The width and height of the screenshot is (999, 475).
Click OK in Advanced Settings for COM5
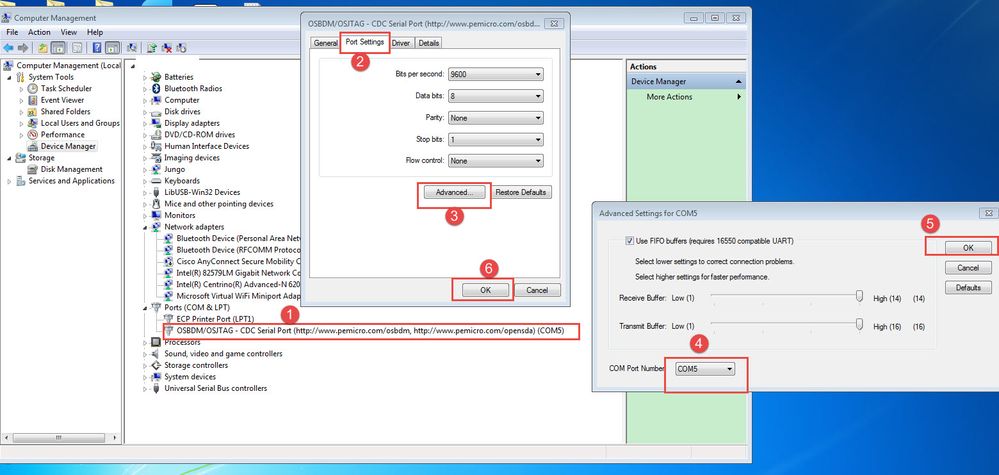(x=968, y=247)
